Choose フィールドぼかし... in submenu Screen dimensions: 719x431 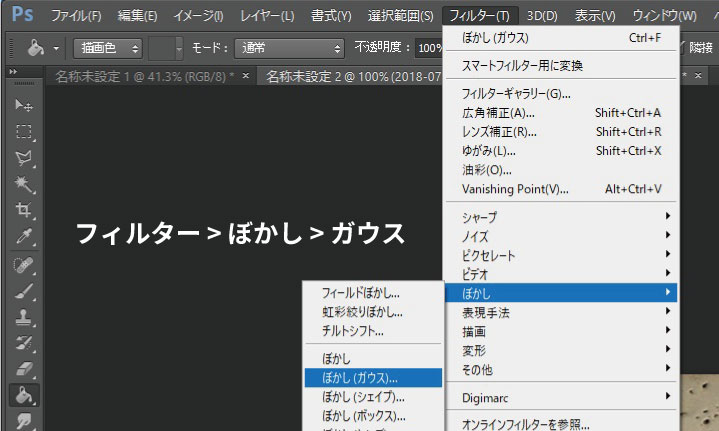click(373, 293)
